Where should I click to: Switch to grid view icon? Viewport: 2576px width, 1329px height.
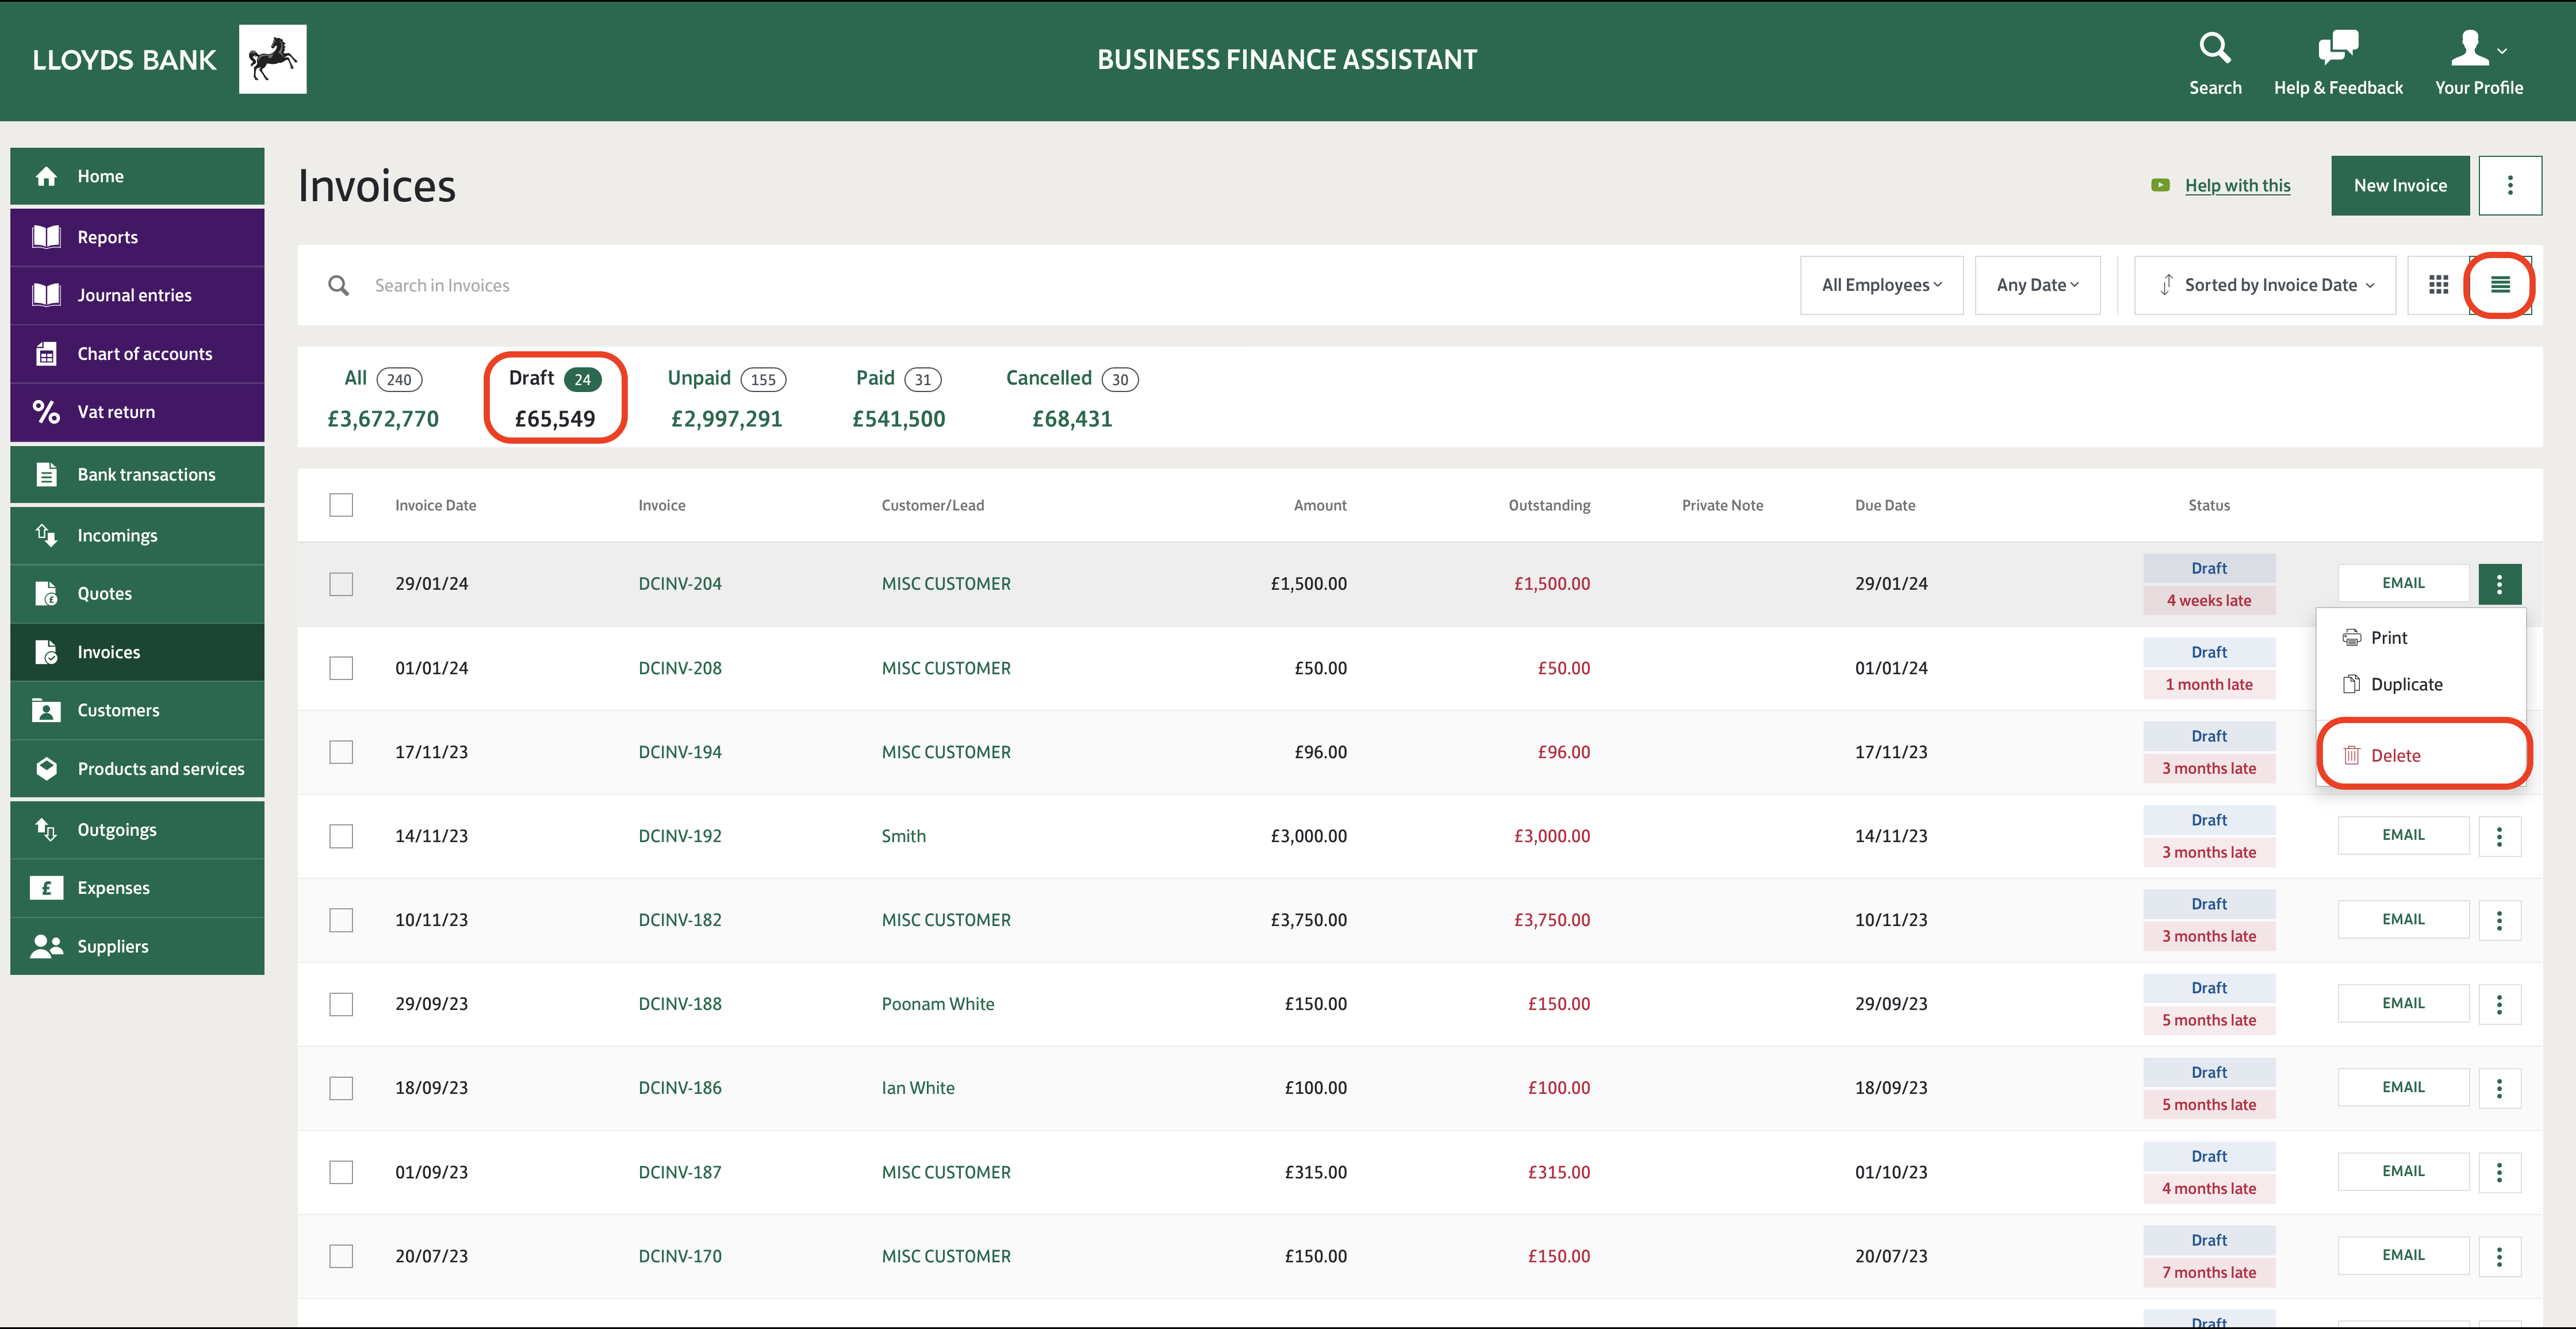[2438, 285]
